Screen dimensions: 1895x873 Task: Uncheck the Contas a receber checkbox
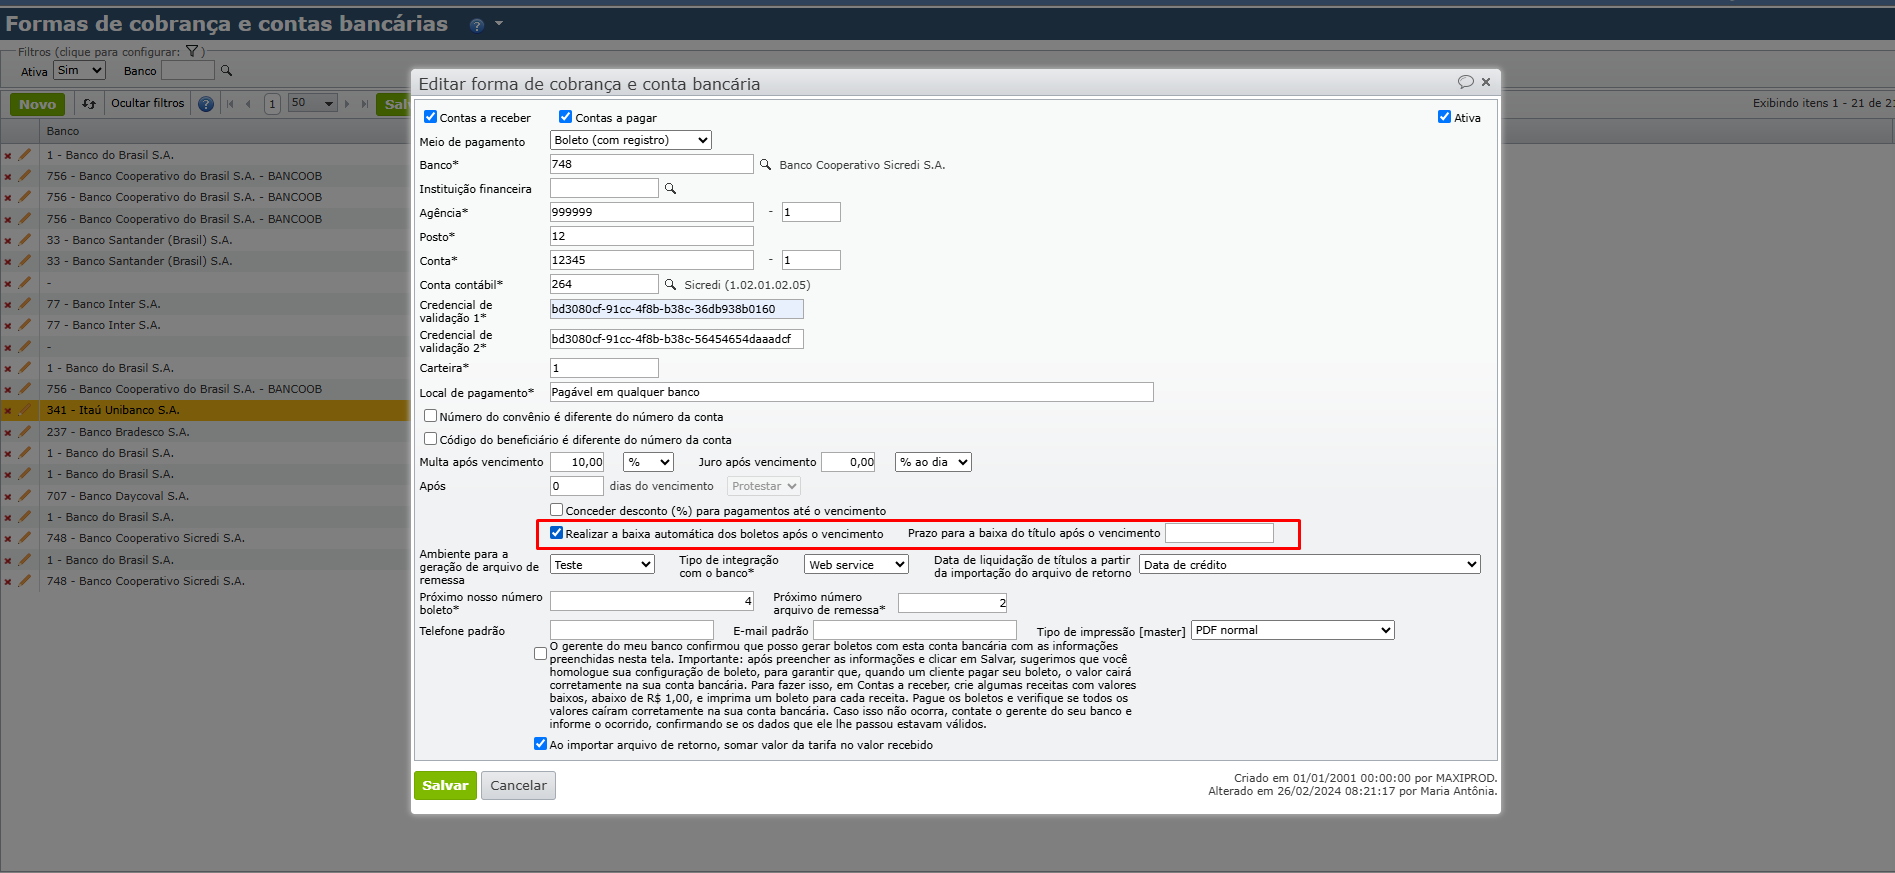pyautogui.click(x=431, y=117)
